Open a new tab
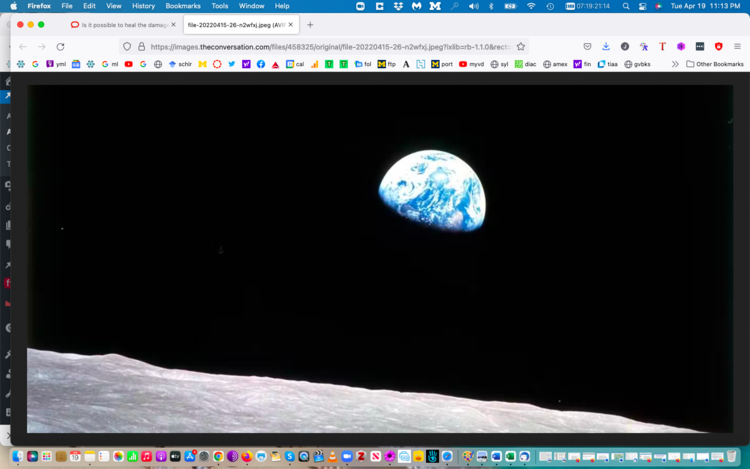 click(310, 25)
